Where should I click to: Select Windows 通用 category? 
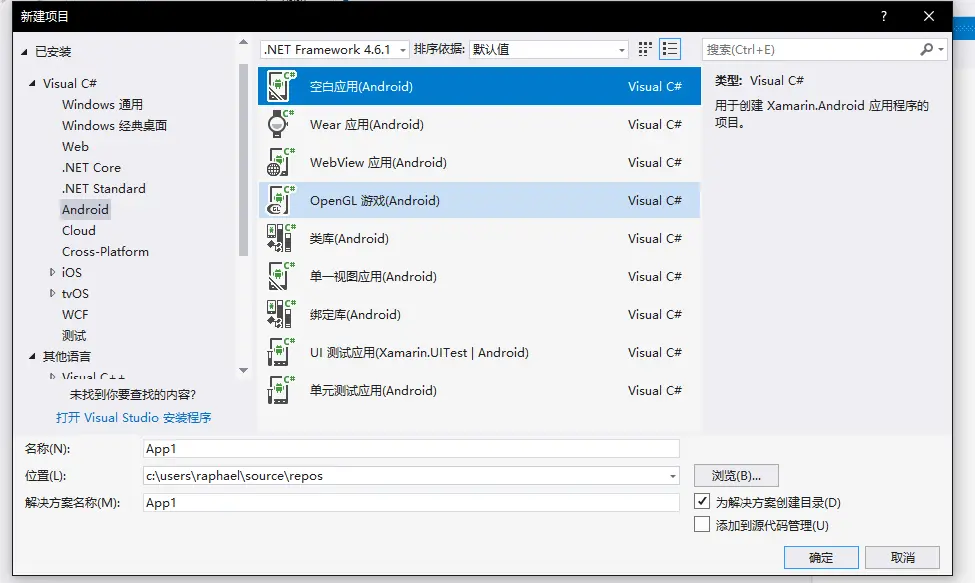103,104
